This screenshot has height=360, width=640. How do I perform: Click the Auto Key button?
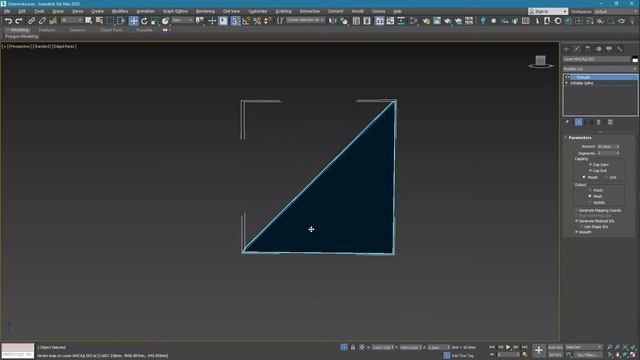555,347
